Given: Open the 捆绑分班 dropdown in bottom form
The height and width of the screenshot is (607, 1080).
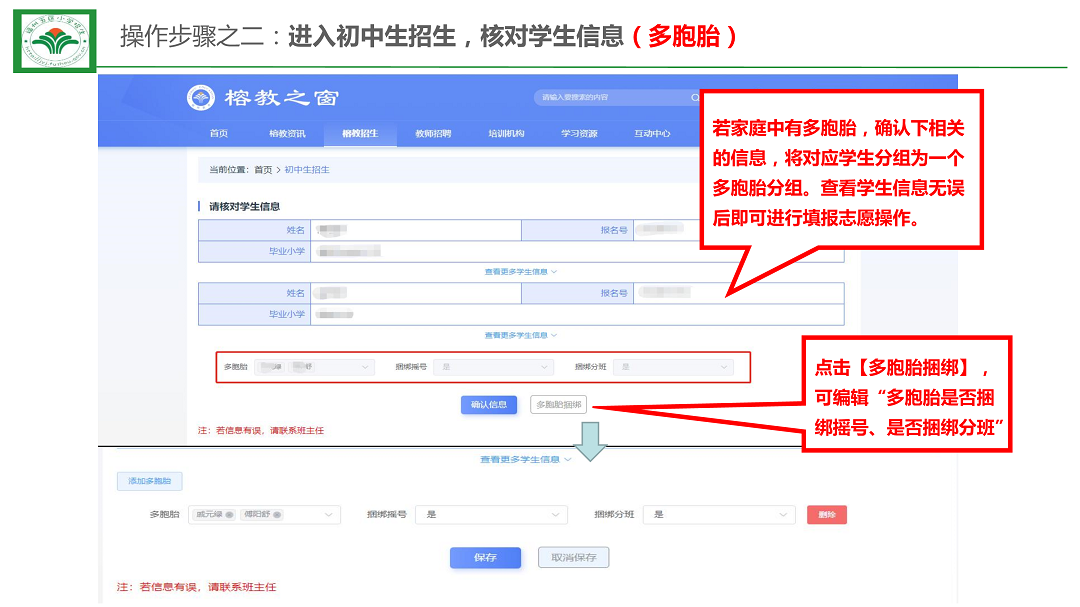Looking at the screenshot, I should [x=718, y=515].
